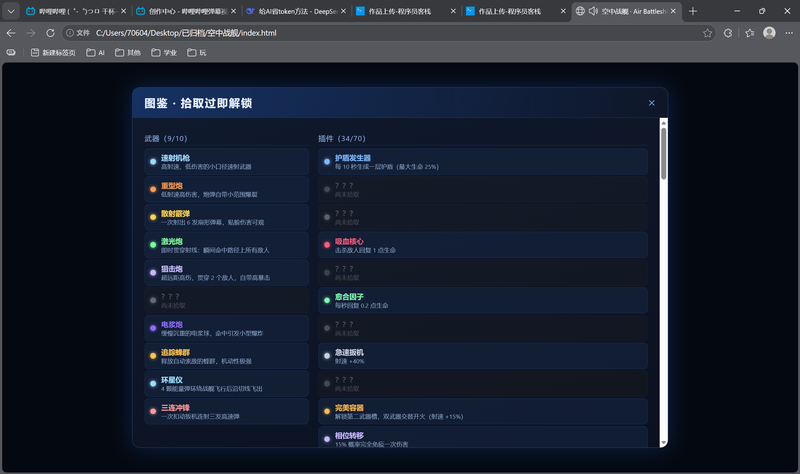Screen dimensions: 800x474
Task: Open the 新建标签页 bookmark
Action: click(53, 53)
